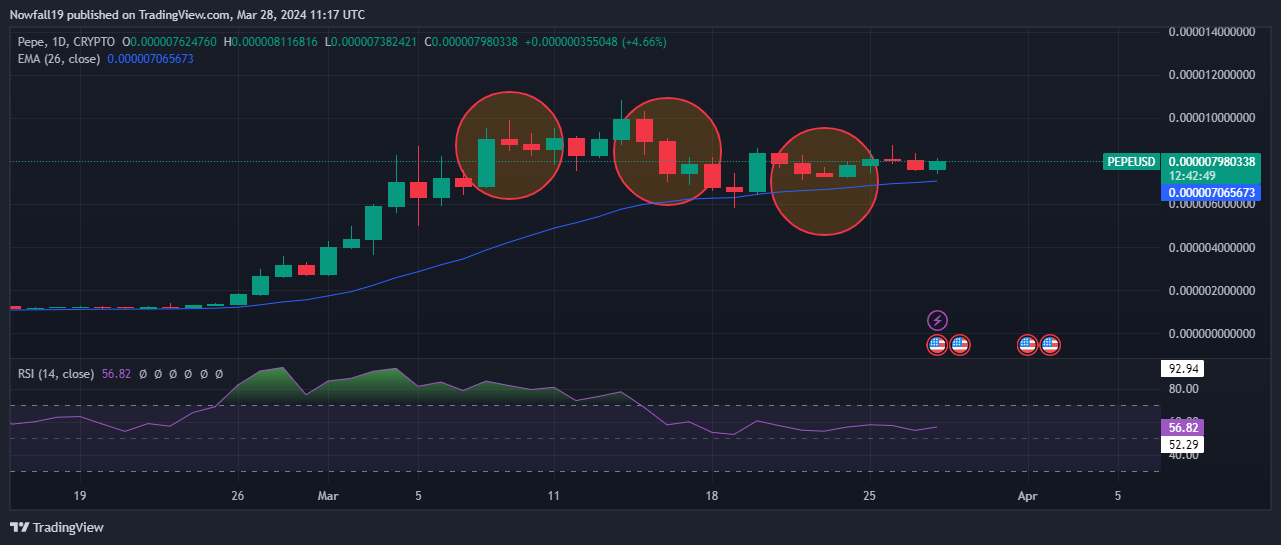Click the 26 date label on time axis

[x=237, y=495]
